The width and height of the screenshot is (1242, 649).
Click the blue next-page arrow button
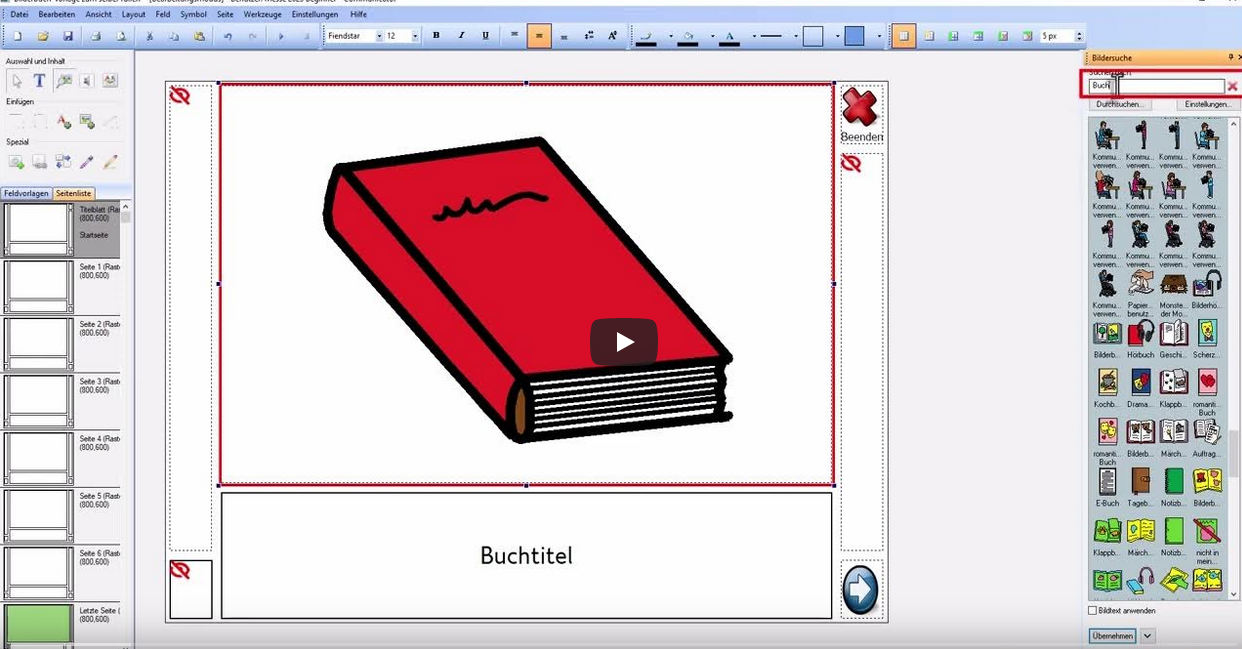(860, 590)
